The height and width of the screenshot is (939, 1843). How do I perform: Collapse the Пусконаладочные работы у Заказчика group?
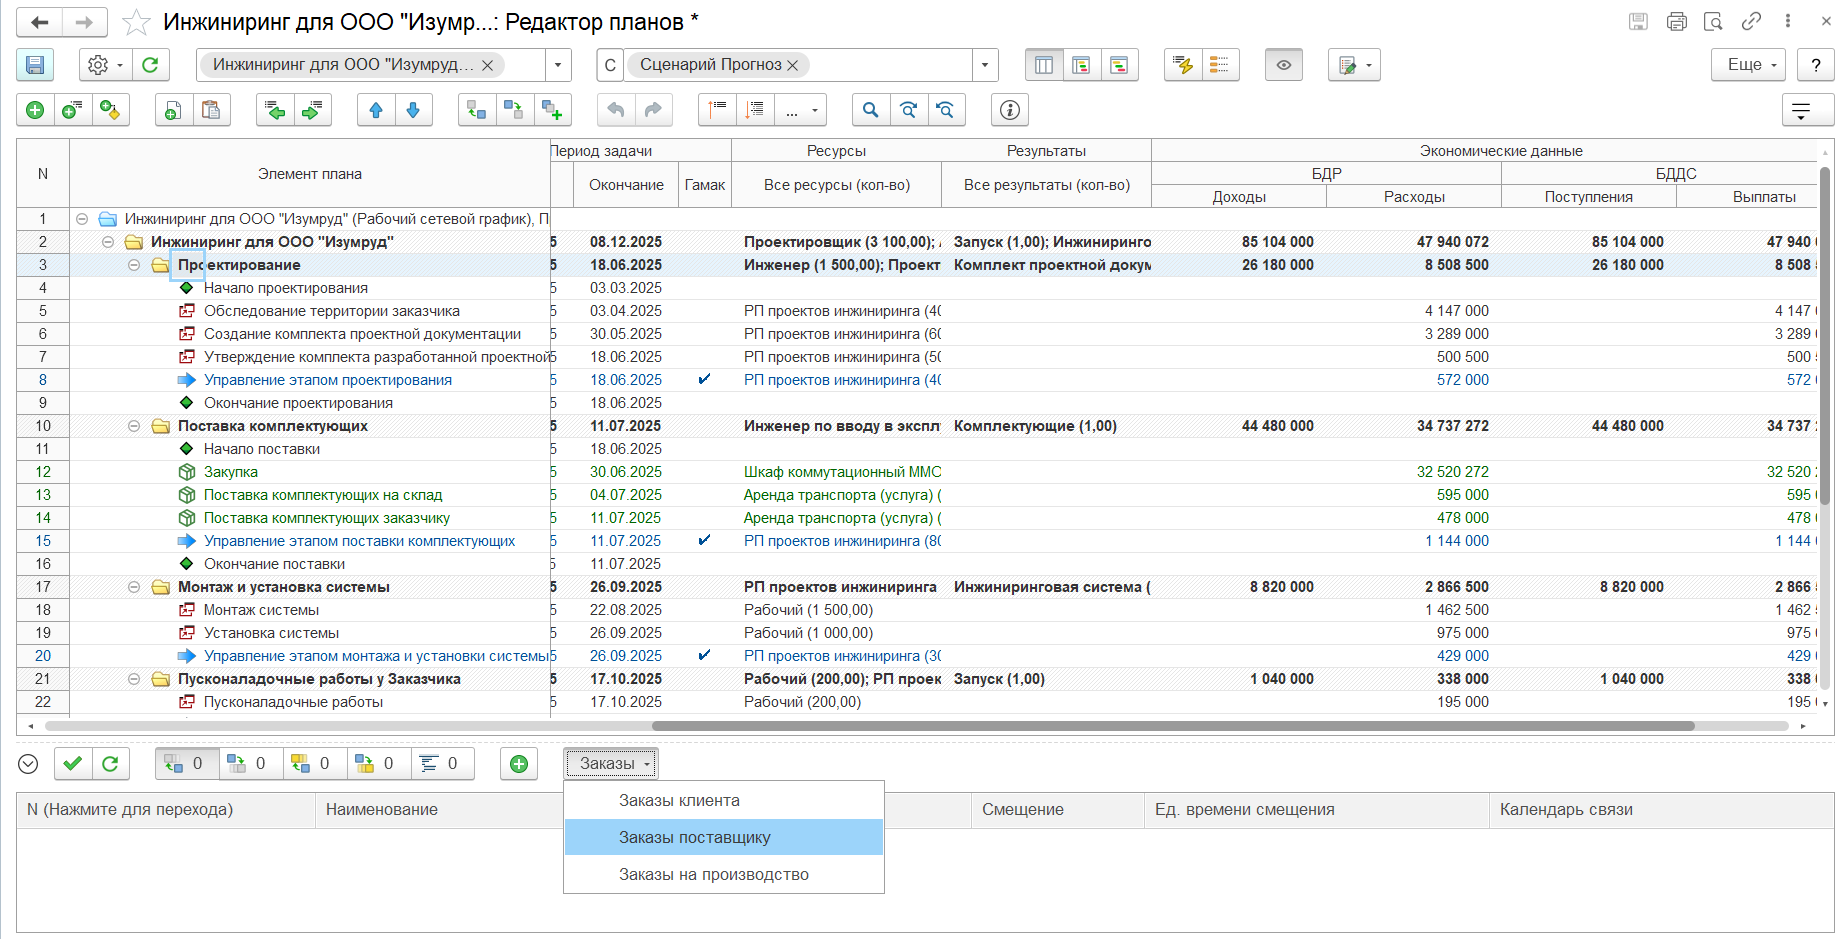pos(134,679)
